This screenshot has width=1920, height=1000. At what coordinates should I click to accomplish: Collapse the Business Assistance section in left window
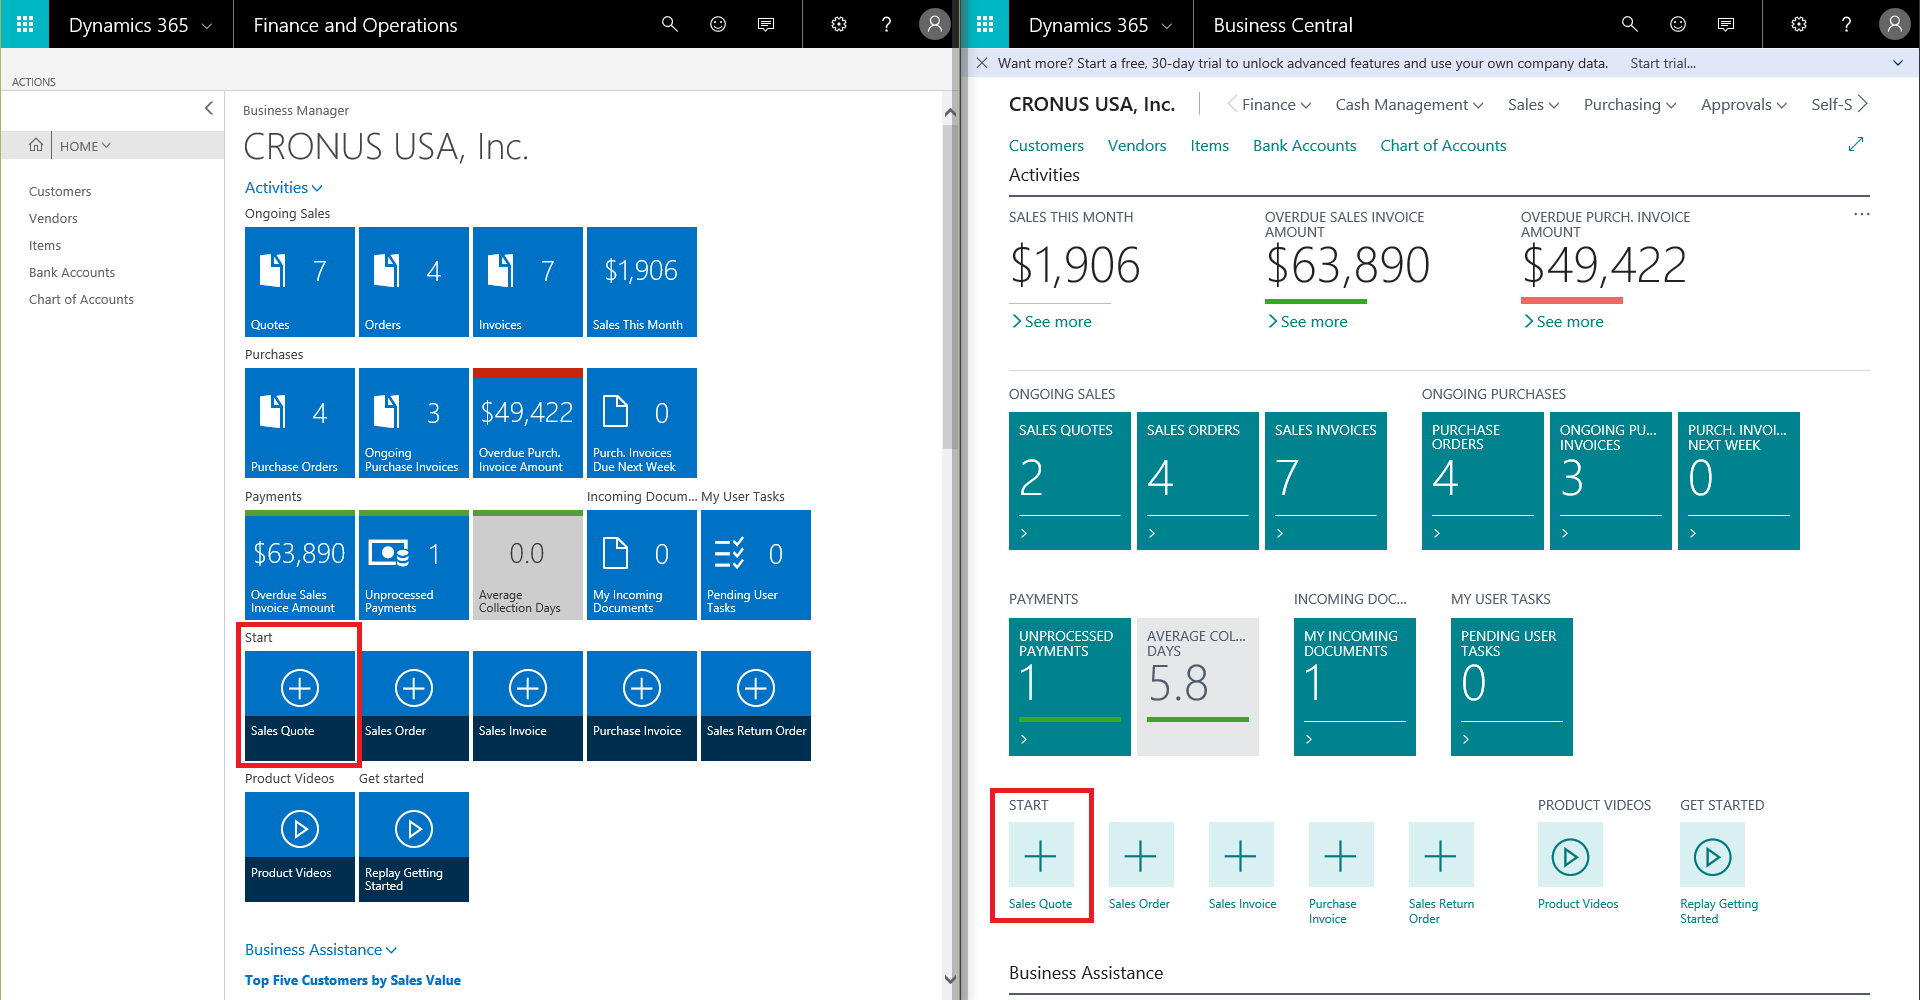tap(321, 949)
